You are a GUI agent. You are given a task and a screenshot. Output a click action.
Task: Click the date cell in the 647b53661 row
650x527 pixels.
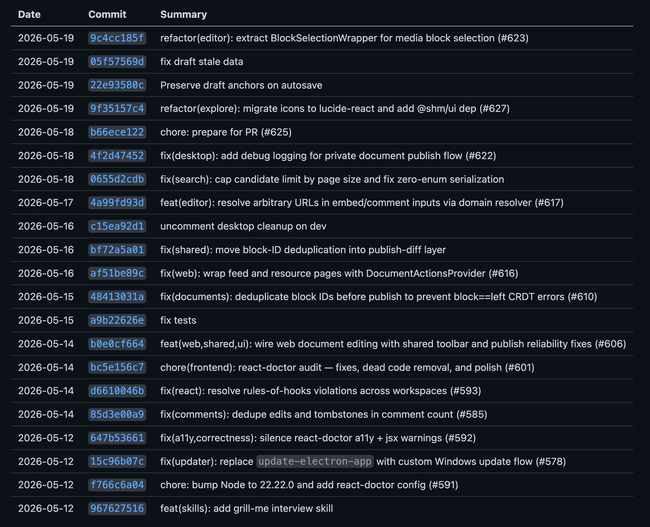46,438
